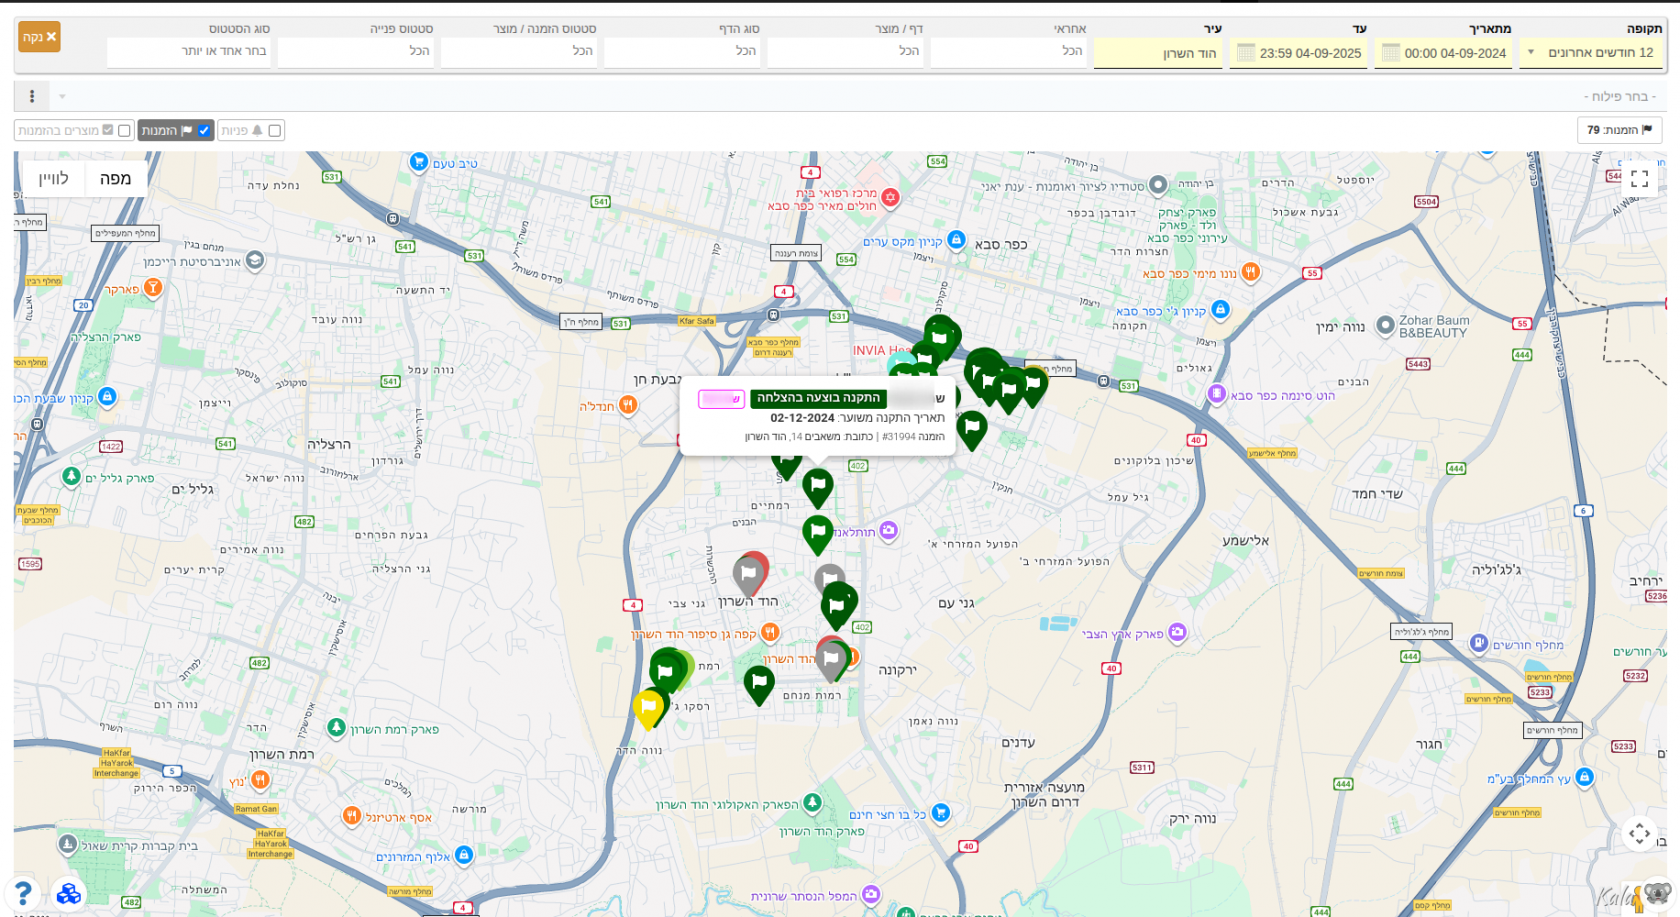Switch to מפה map view

[115, 178]
